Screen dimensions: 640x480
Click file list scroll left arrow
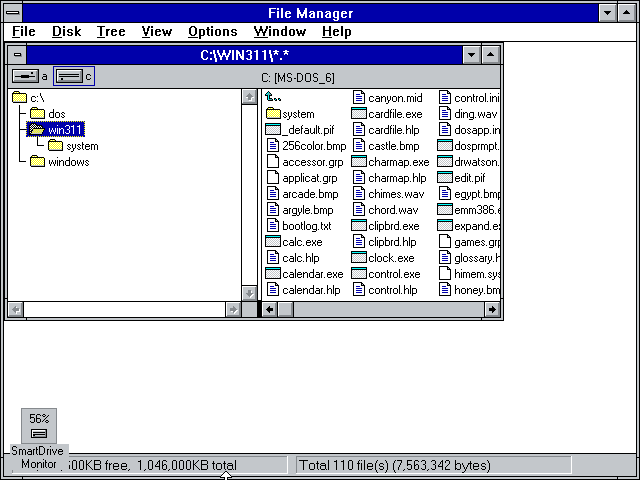pyautogui.click(x=269, y=309)
